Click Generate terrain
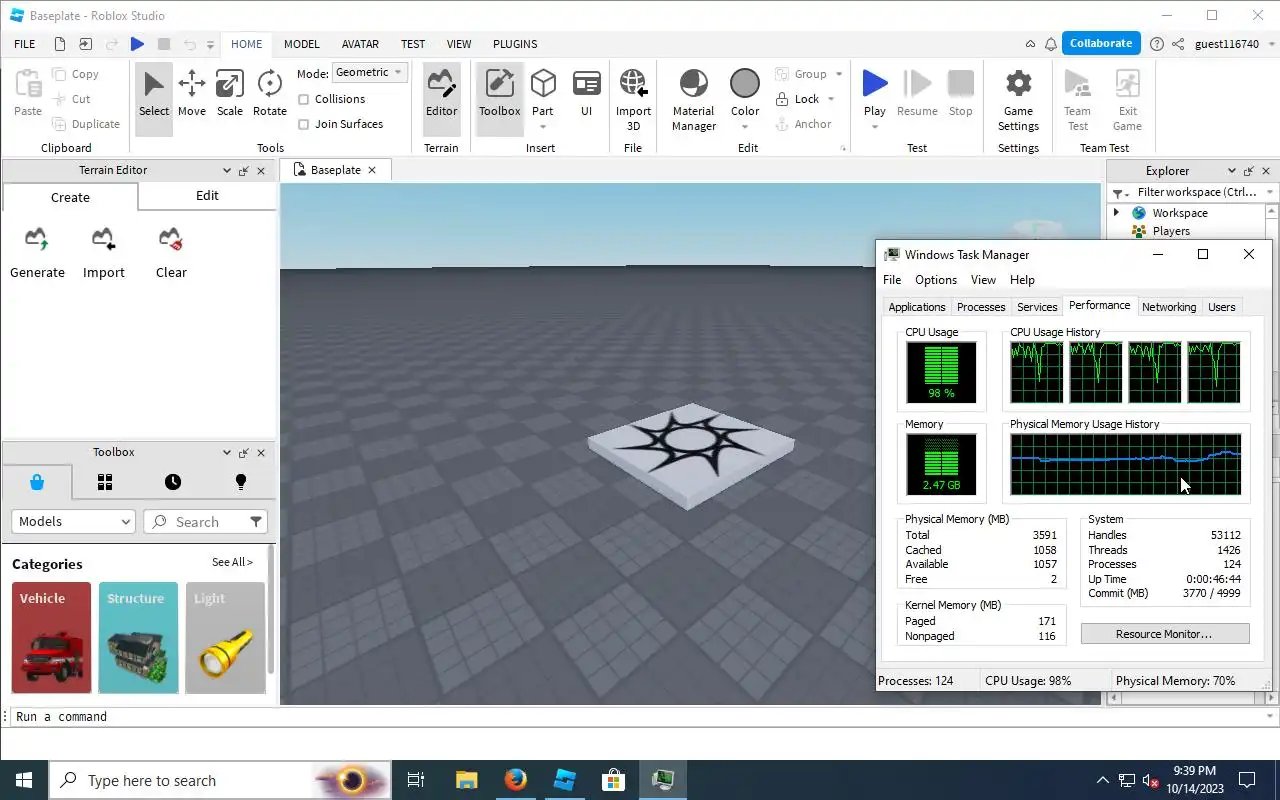The image size is (1280, 800). [37, 253]
